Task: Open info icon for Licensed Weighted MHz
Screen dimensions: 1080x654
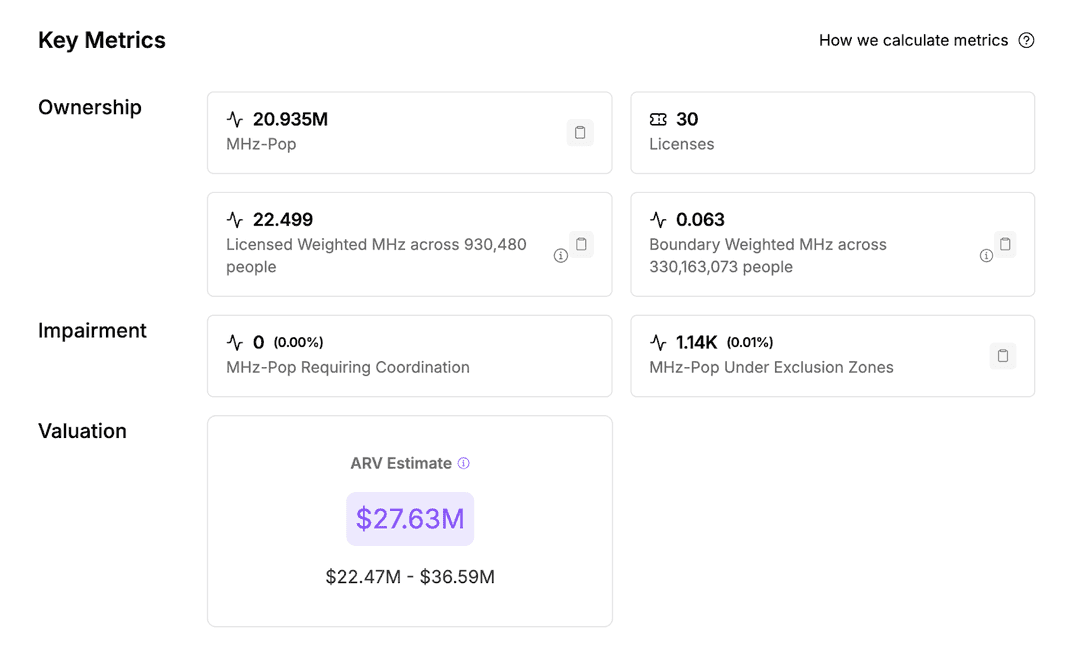Action: pyautogui.click(x=560, y=256)
